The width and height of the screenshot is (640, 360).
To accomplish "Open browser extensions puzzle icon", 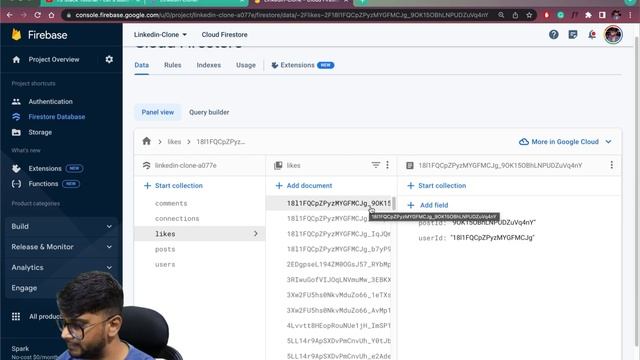I will [x=588, y=15].
